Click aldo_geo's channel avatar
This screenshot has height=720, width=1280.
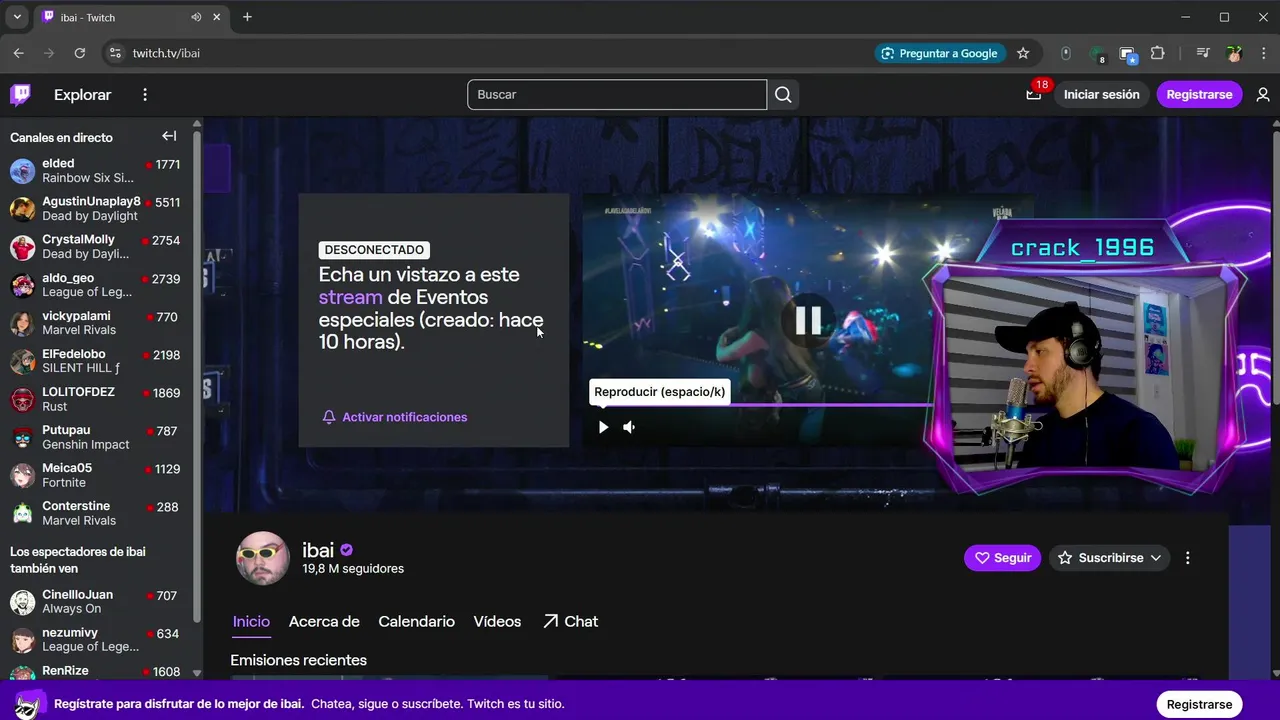(22, 285)
